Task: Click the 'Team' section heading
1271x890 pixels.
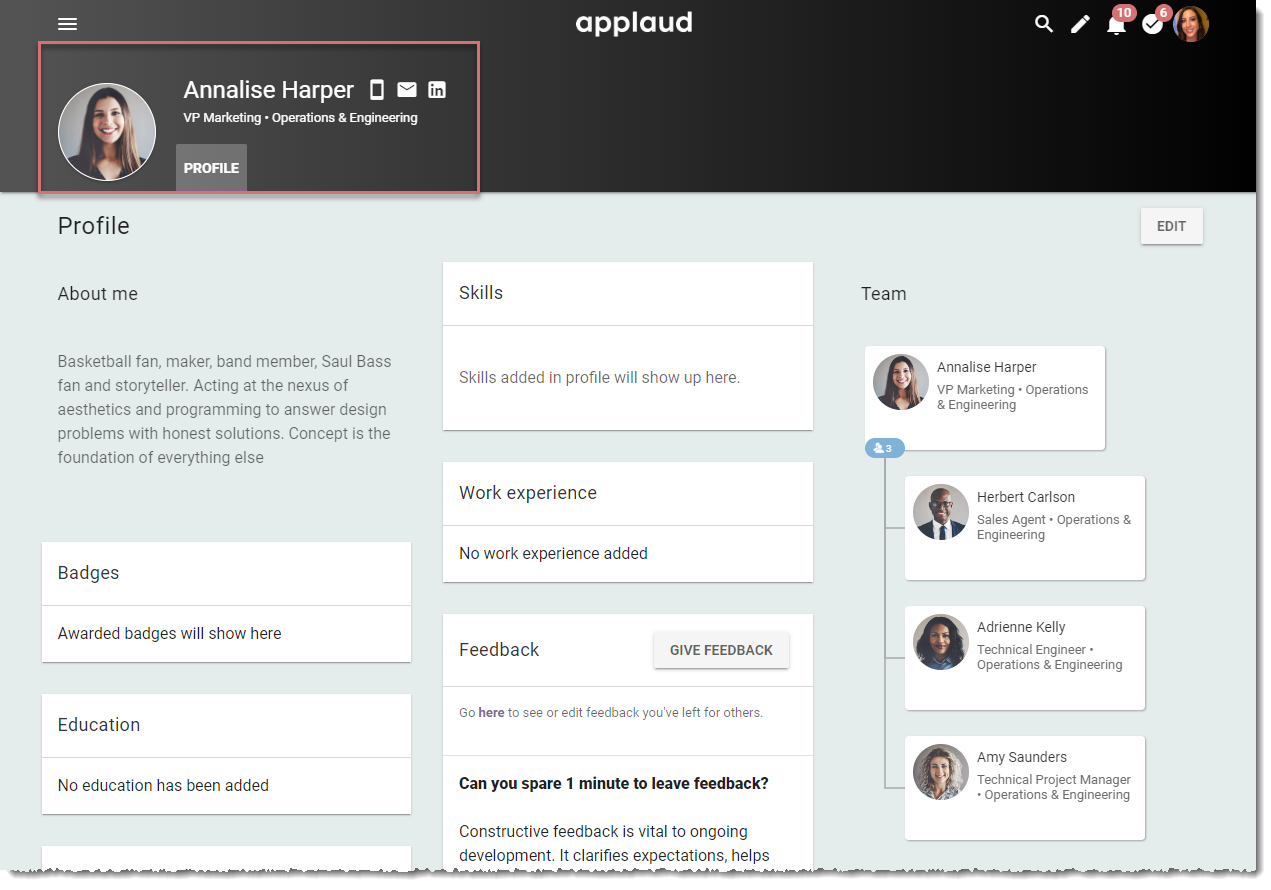Action: click(884, 294)
